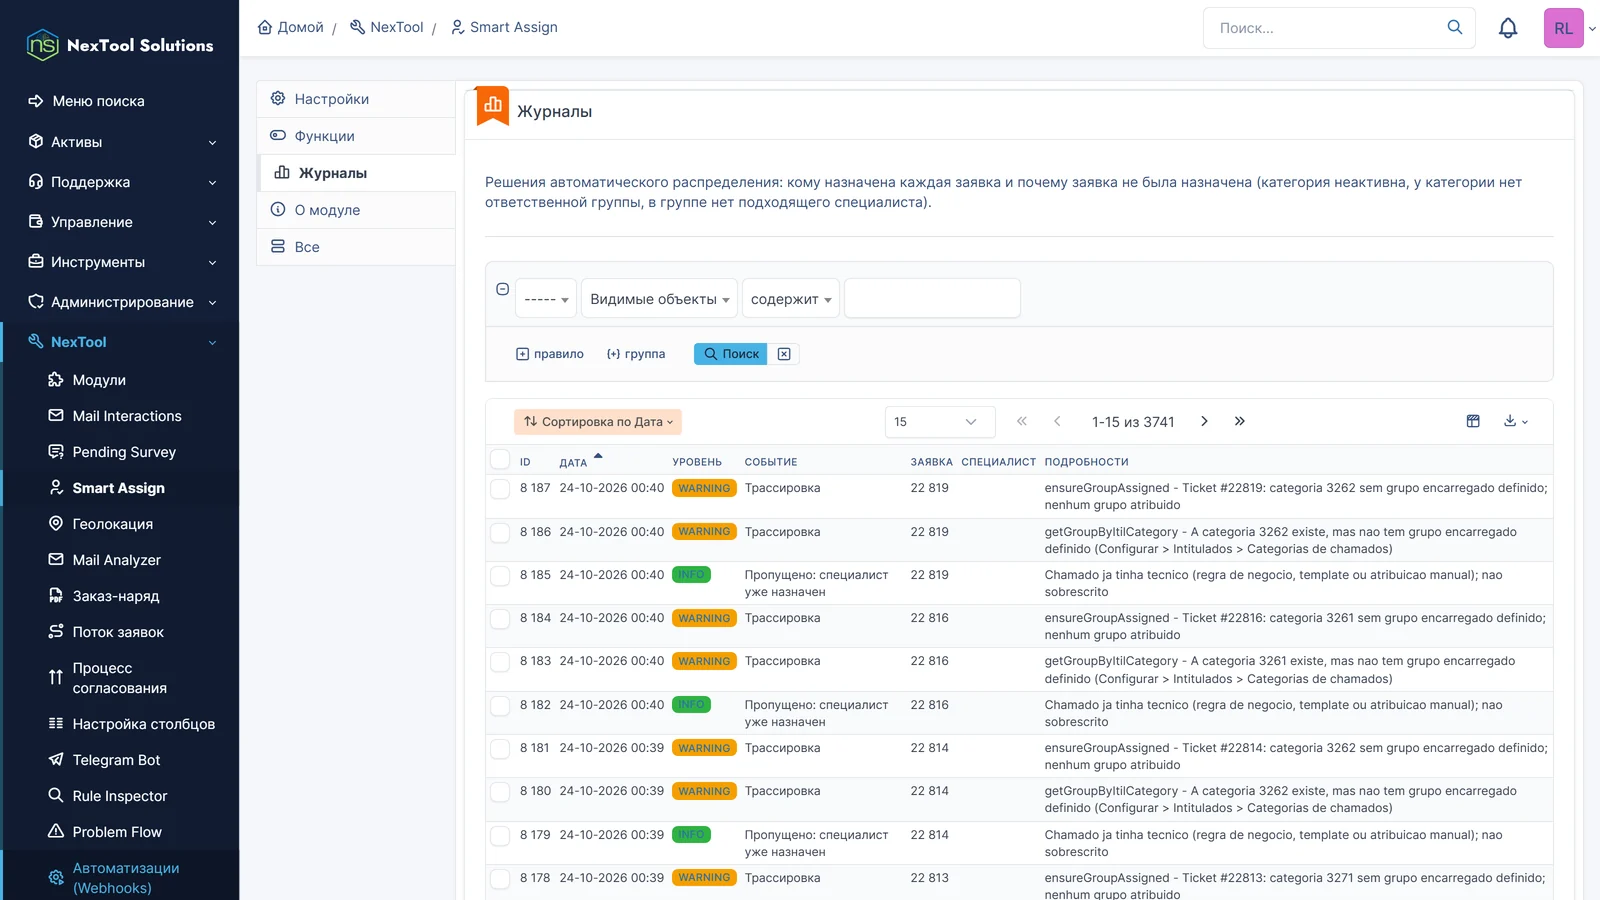Image resolution: width=1600 pixels, height=900 pixels.
Task: Click the notifications bell icon
Action: coord(1508,28)
